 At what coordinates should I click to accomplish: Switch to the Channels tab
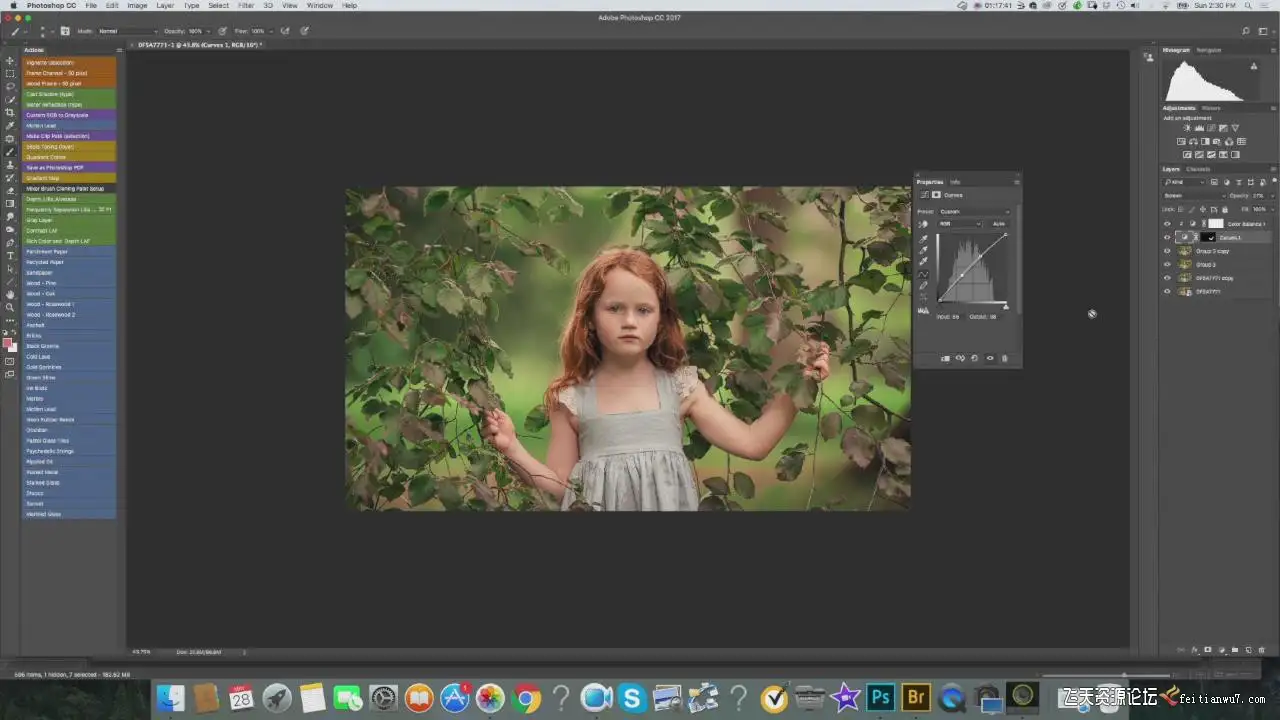pyautogui.click(x=1198, y=169)
